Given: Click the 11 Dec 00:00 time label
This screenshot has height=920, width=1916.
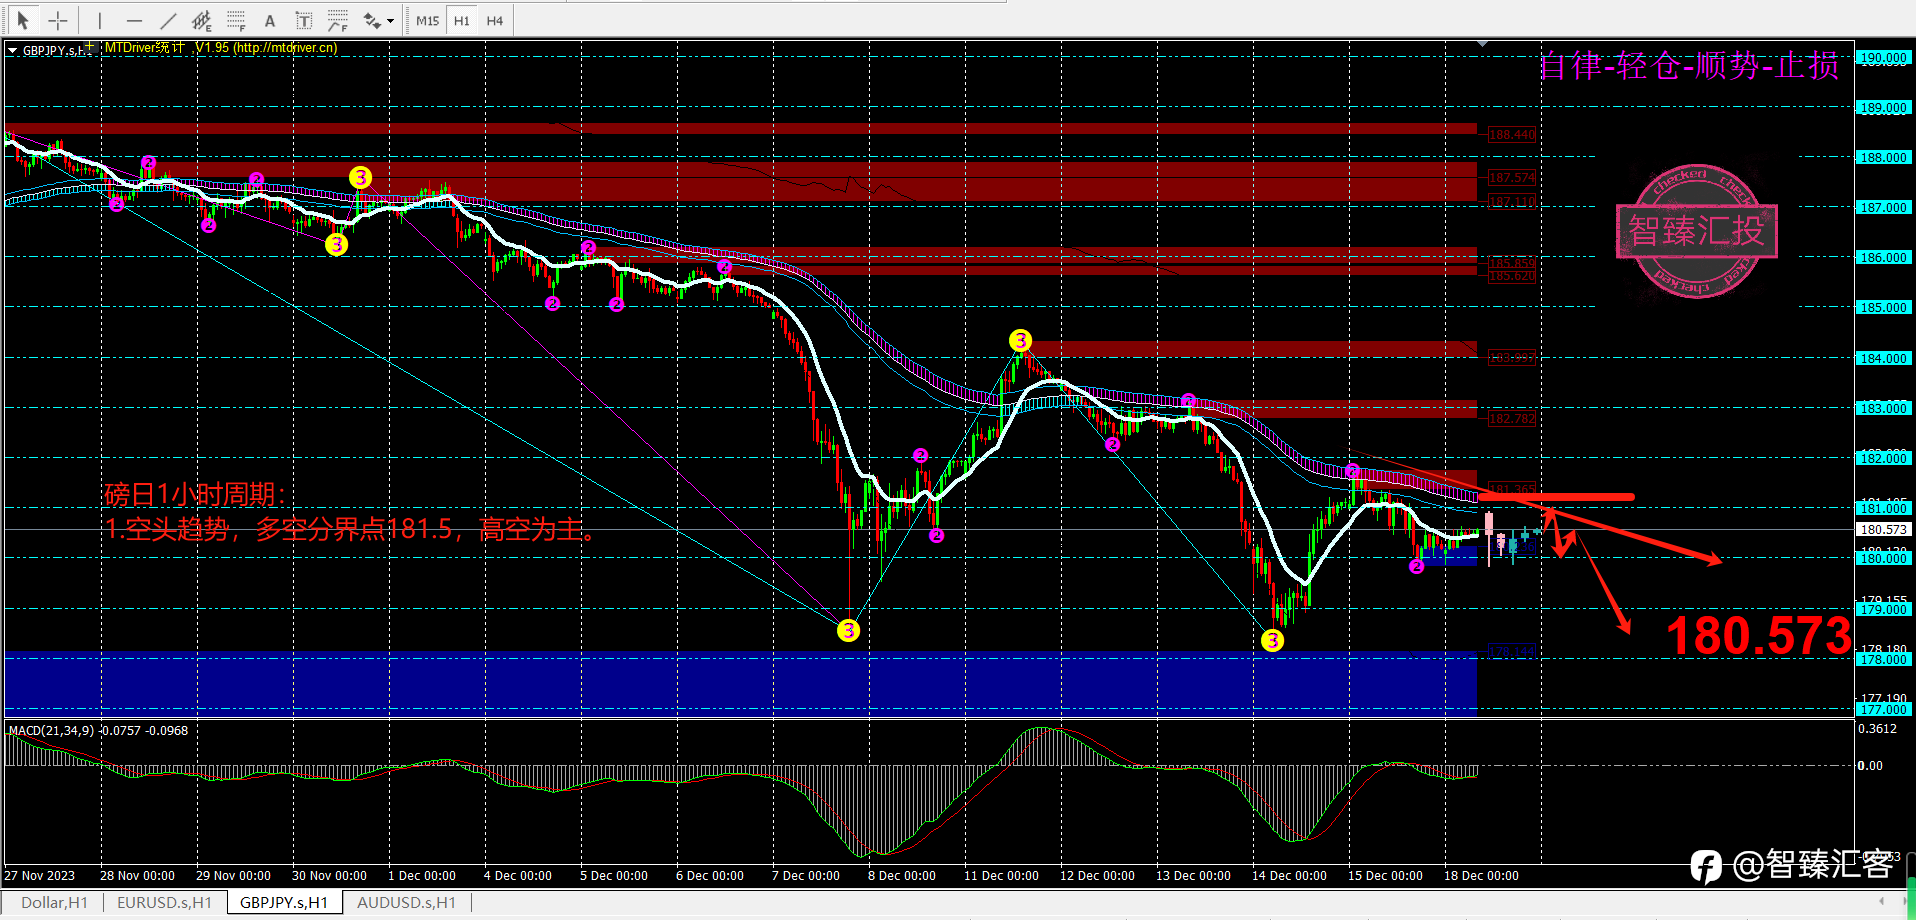Looking at the screenshot, I should point(1001,875).
